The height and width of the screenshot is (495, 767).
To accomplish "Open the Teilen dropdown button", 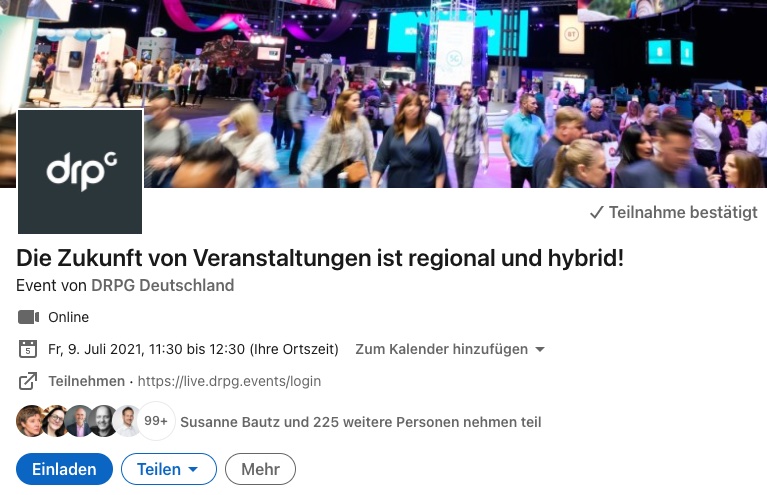I will [x=169, y=469].
